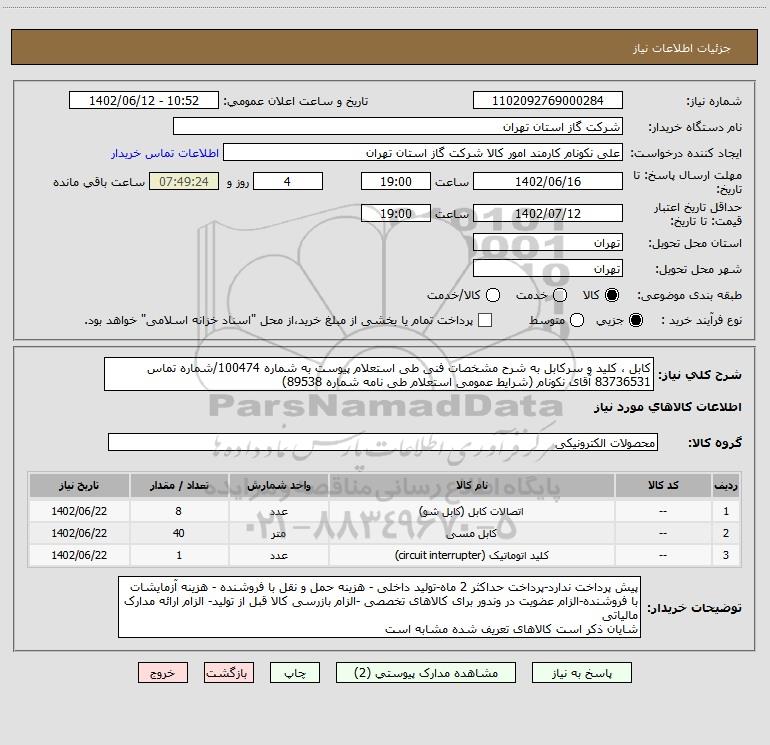Click the need number field 1102092769000284
This screenshot has height=745, width=770.
pos(548,101)
